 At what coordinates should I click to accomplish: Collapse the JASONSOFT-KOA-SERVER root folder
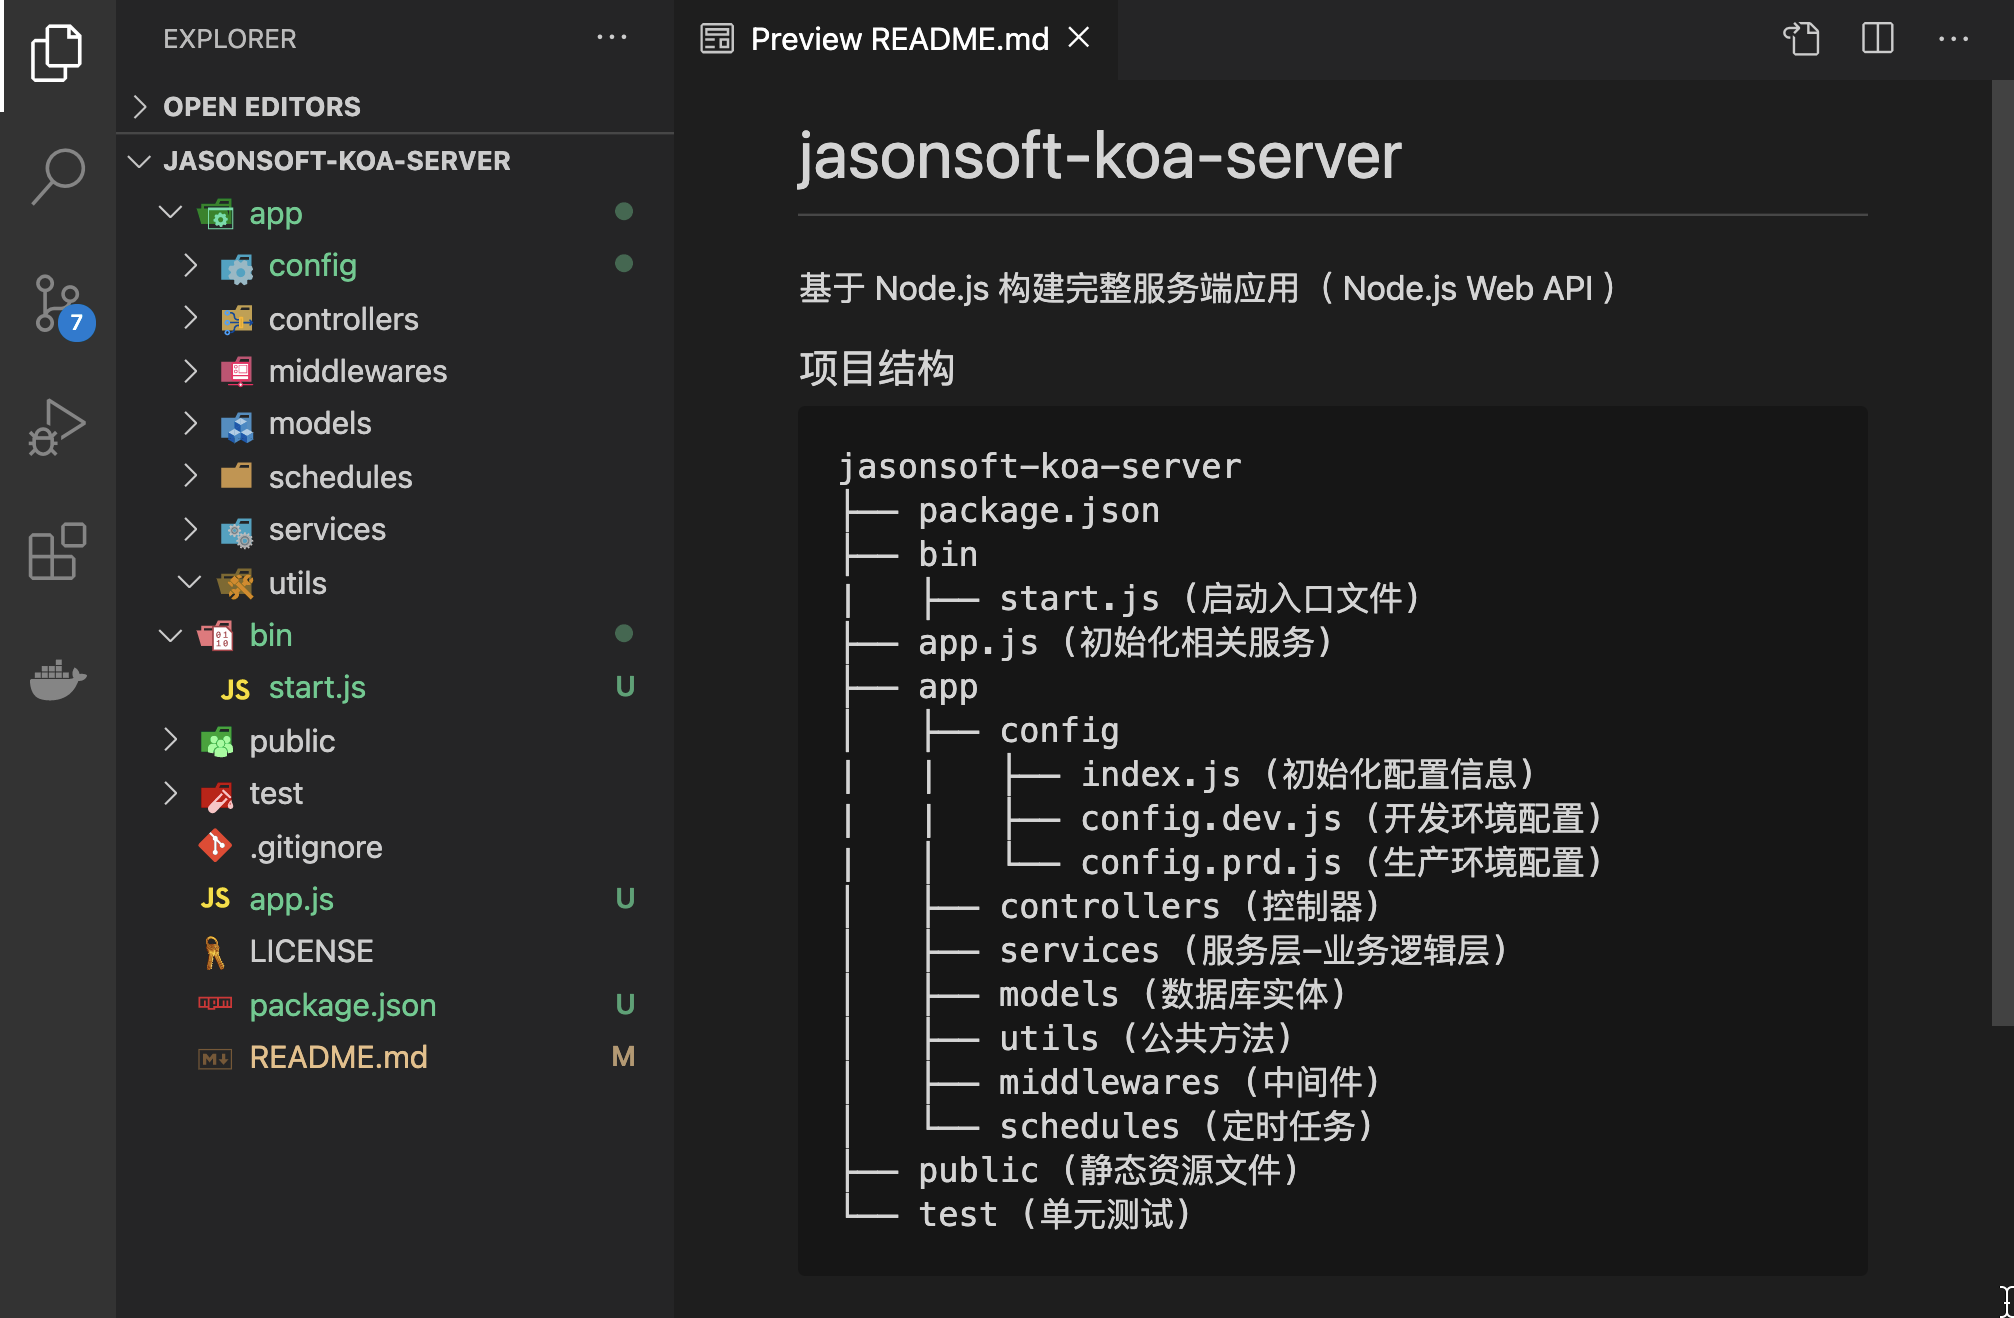(336, 161)
